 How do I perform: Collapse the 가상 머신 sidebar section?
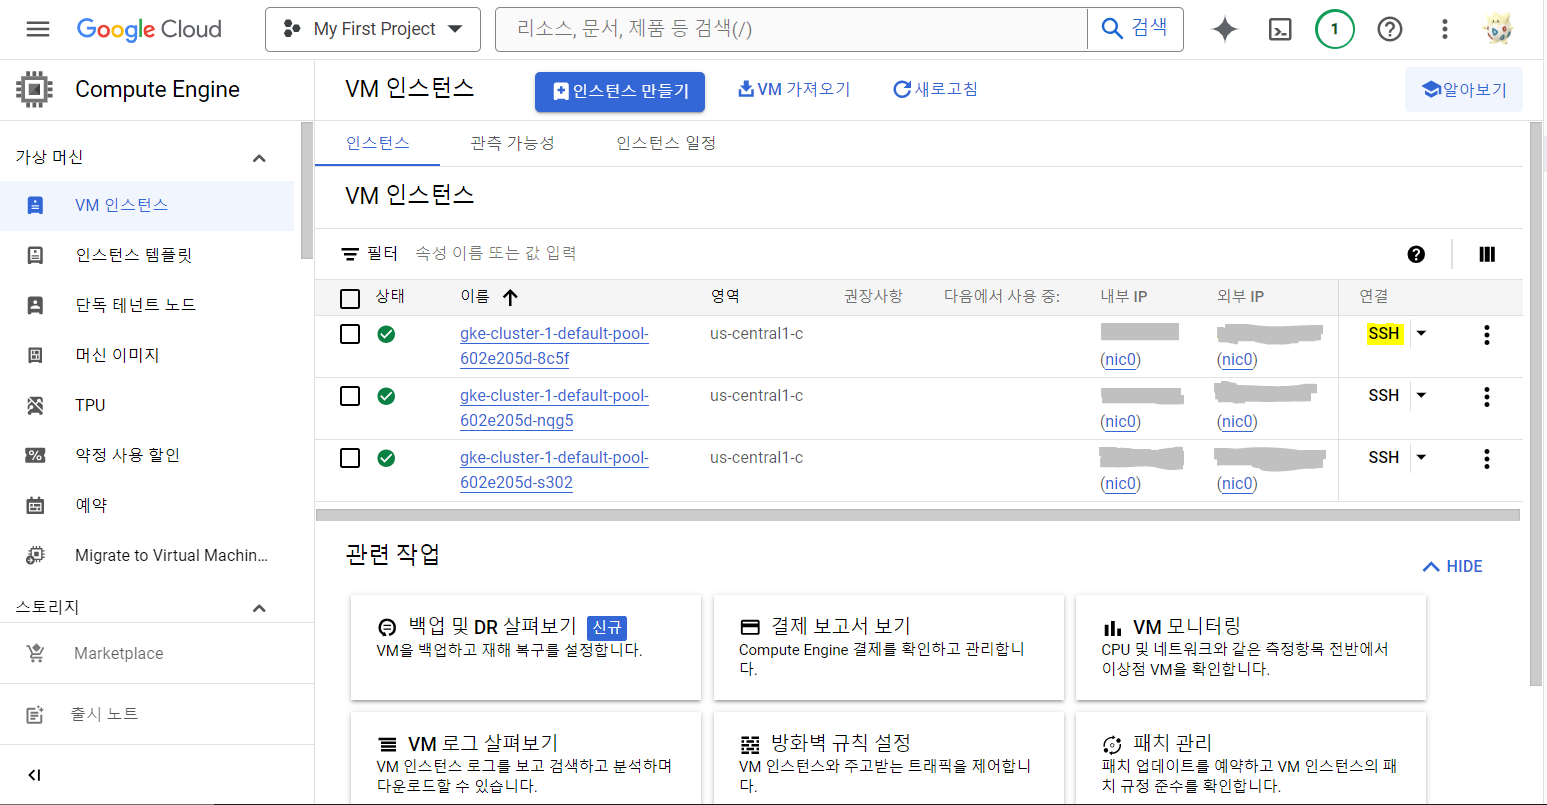(259, 158)
